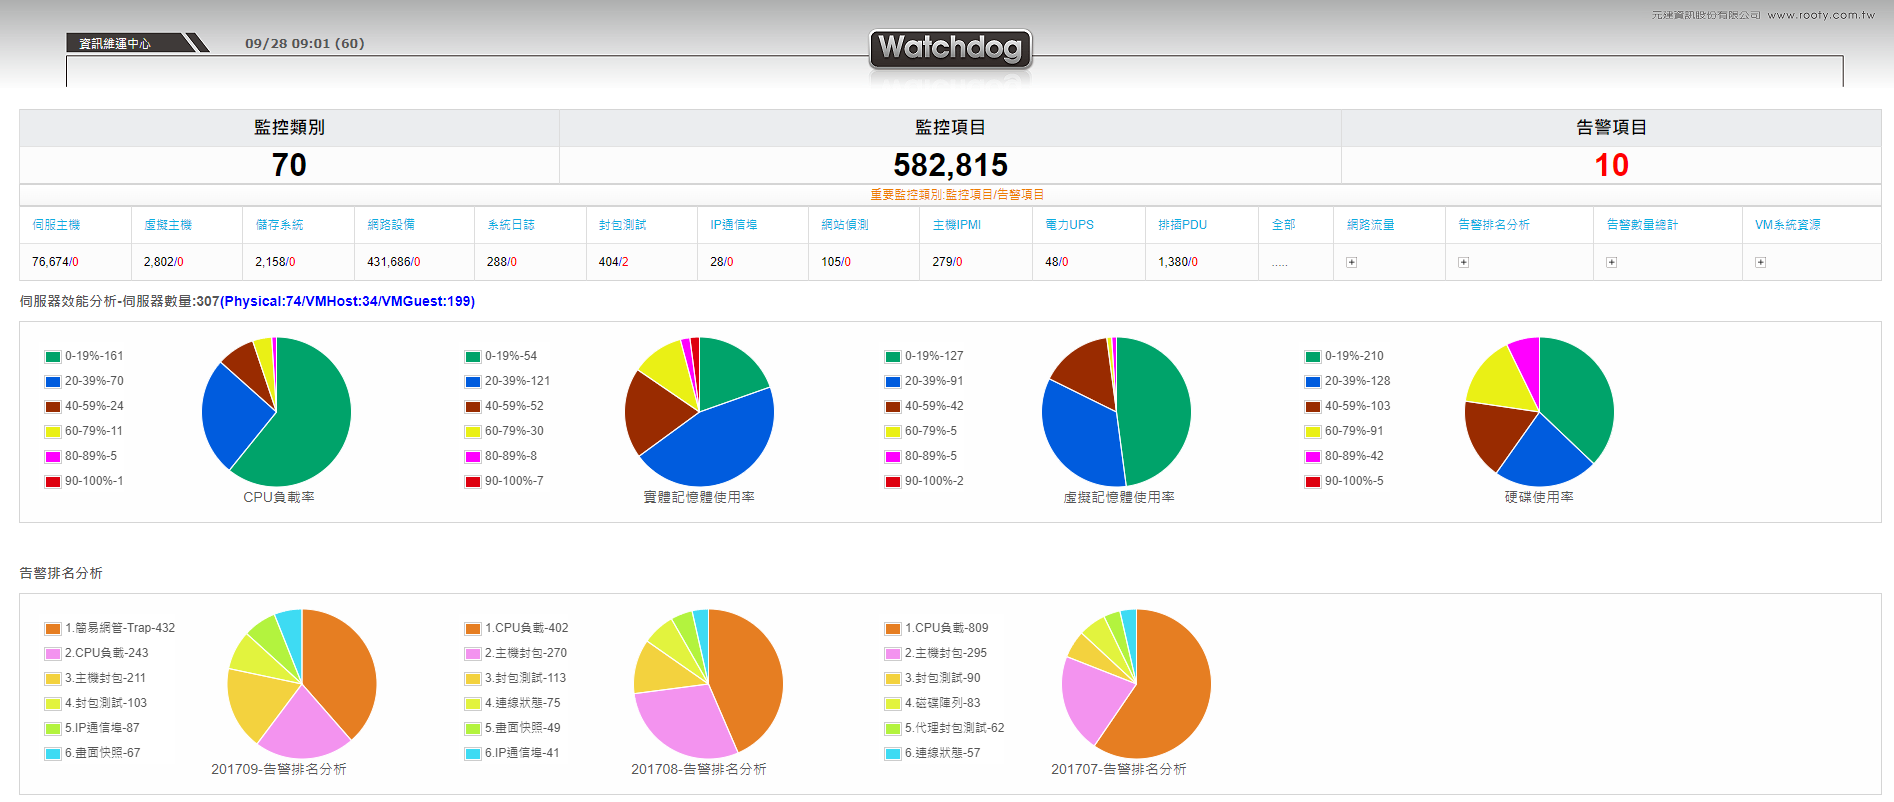Select the 封包測試 monitoring category

(622, 225)
